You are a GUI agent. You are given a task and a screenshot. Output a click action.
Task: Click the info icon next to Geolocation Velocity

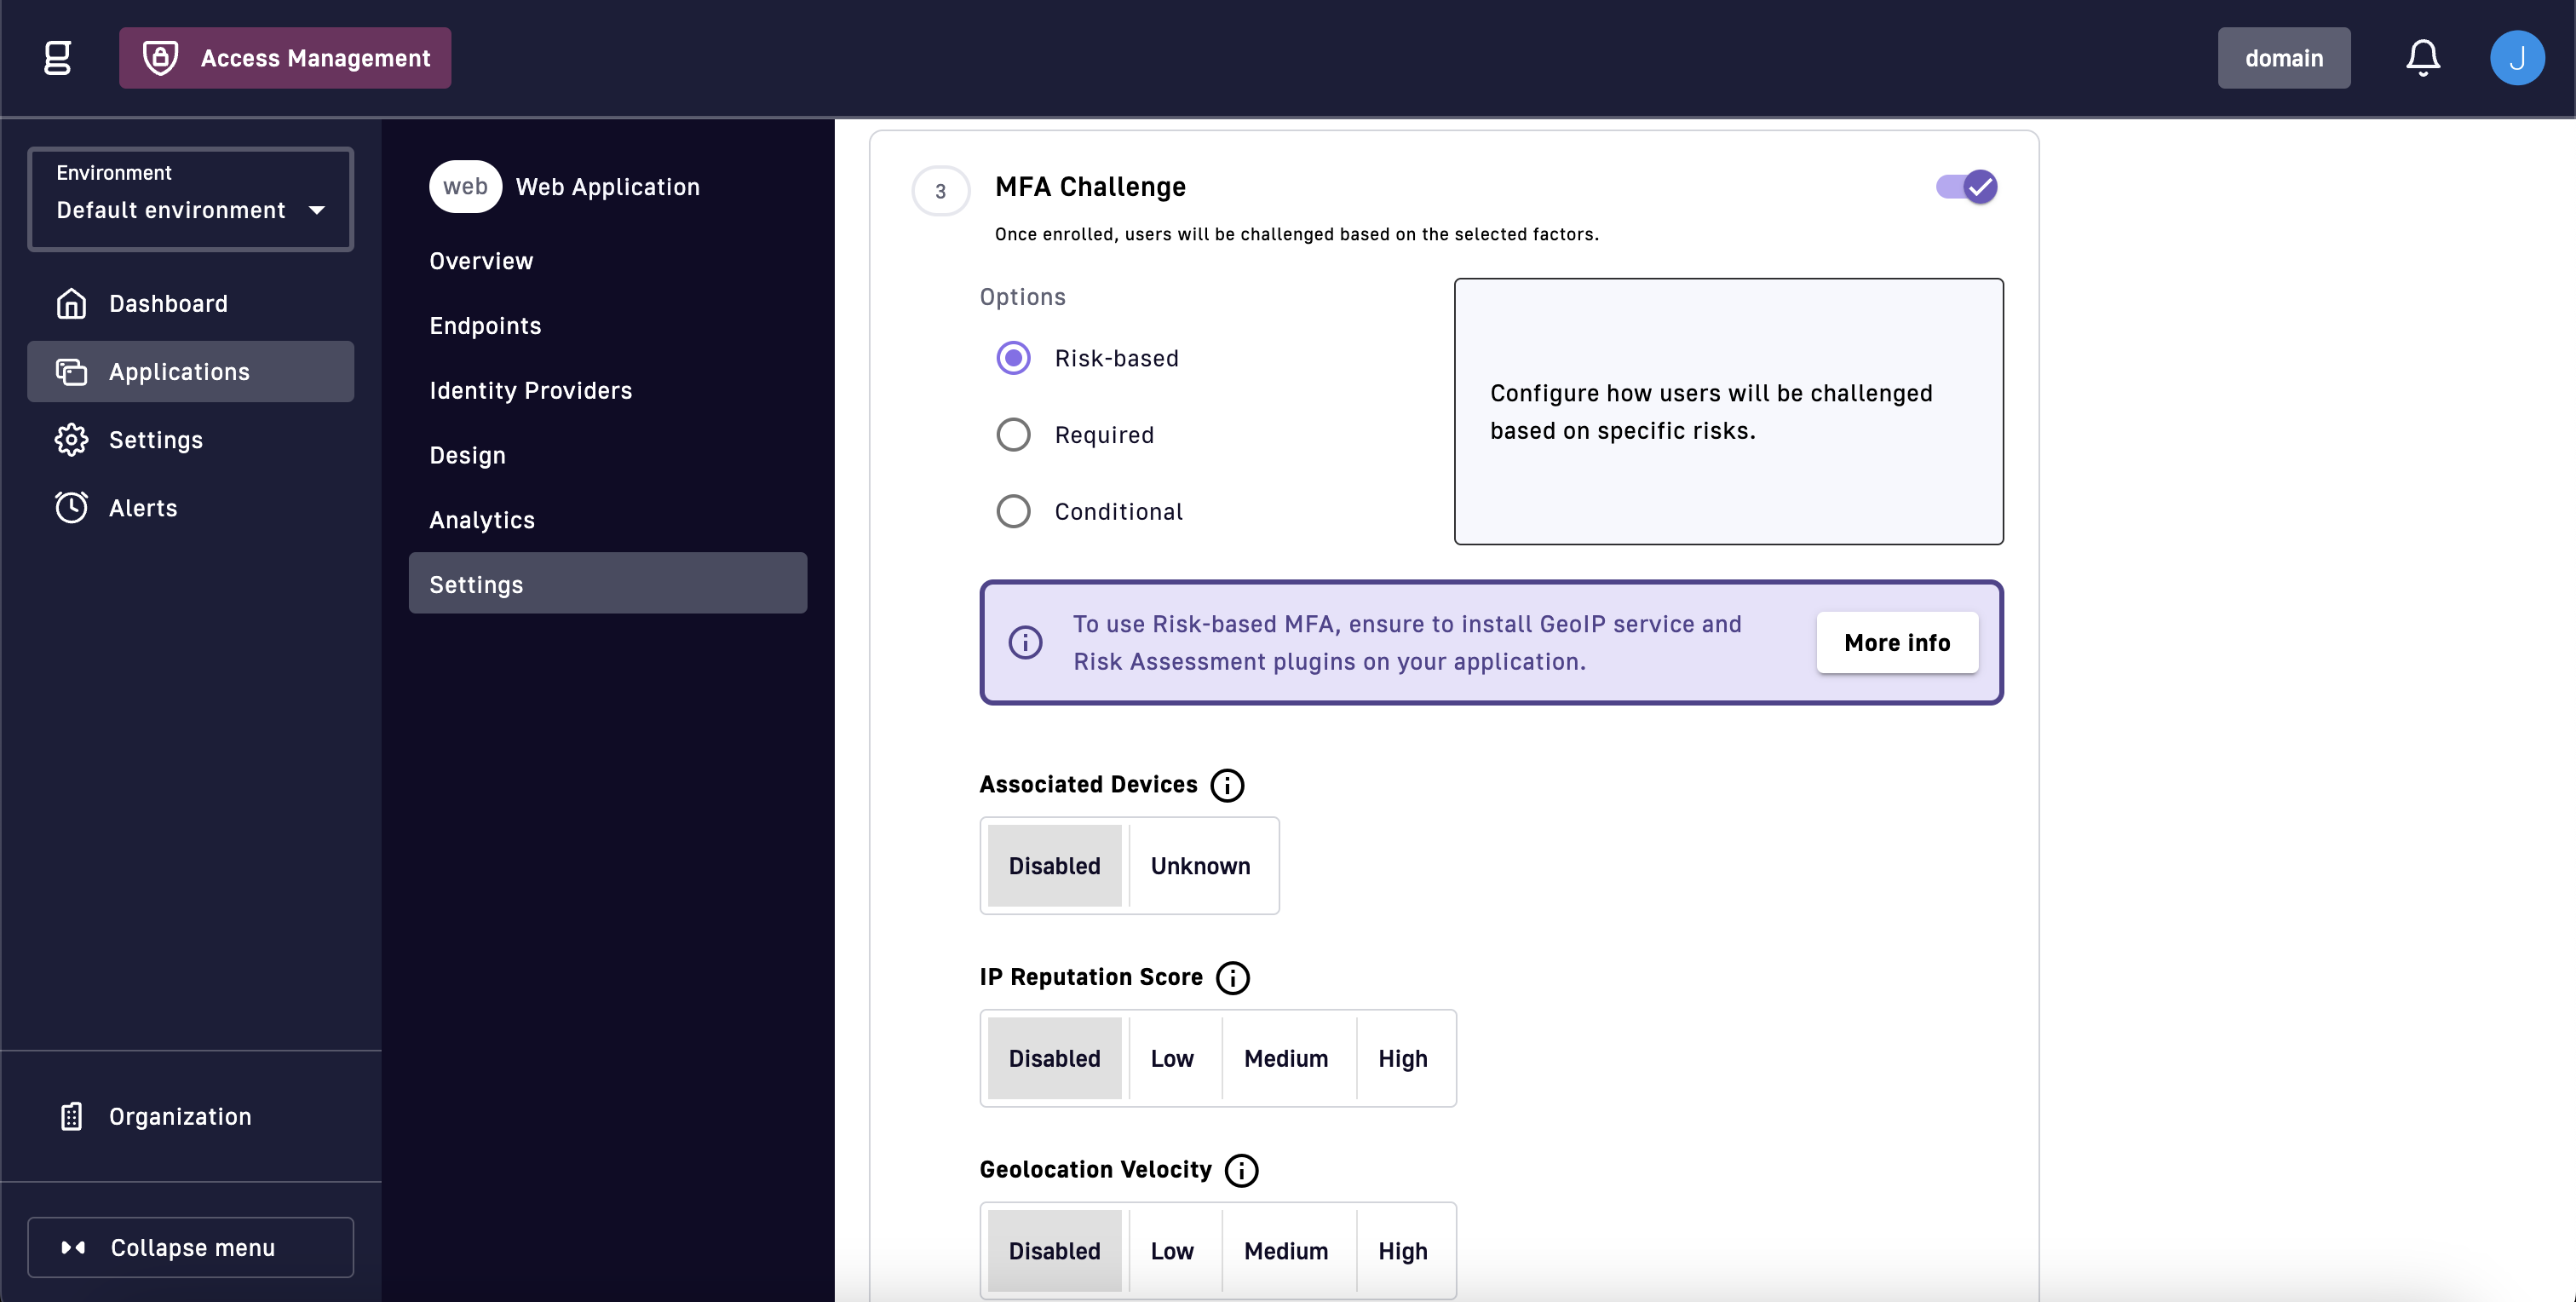click(x=1241, y=1170)
